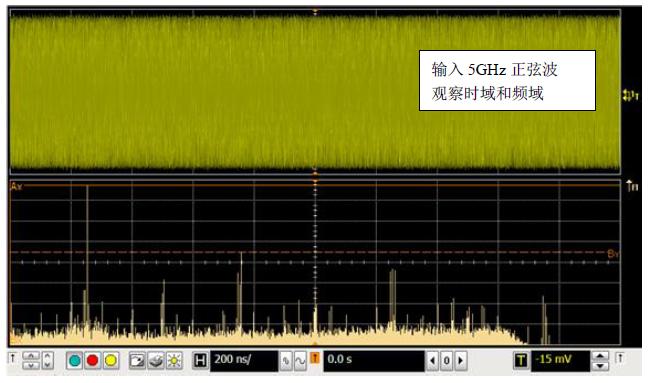This screenshot has width=655, height=383.
Task: Toggle the compressed waveform zoom icon
Action: [x=286, y=361]
